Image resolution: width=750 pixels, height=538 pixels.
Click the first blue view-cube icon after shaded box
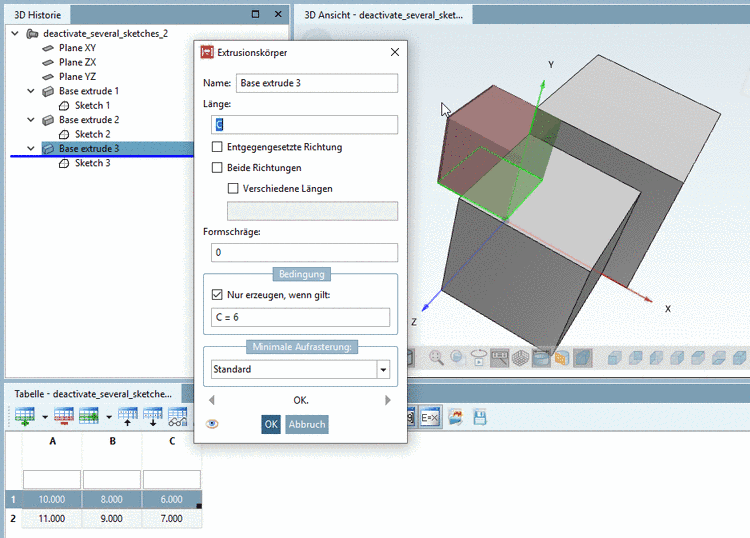coord(614,358)
